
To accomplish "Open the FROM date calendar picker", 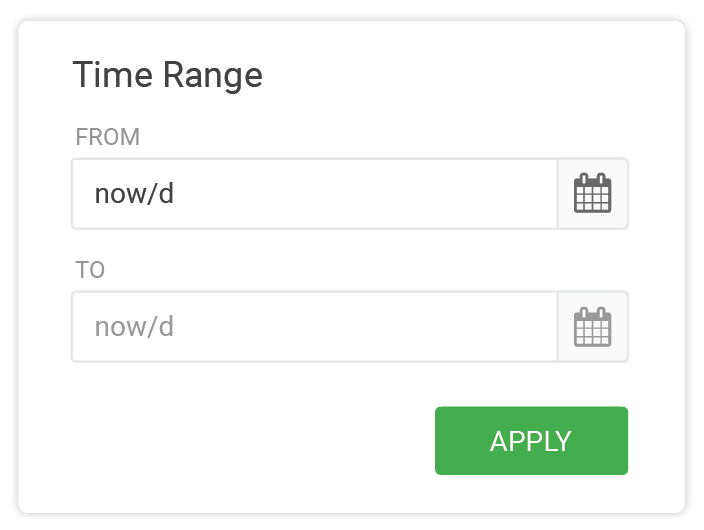I will [593, 194].
